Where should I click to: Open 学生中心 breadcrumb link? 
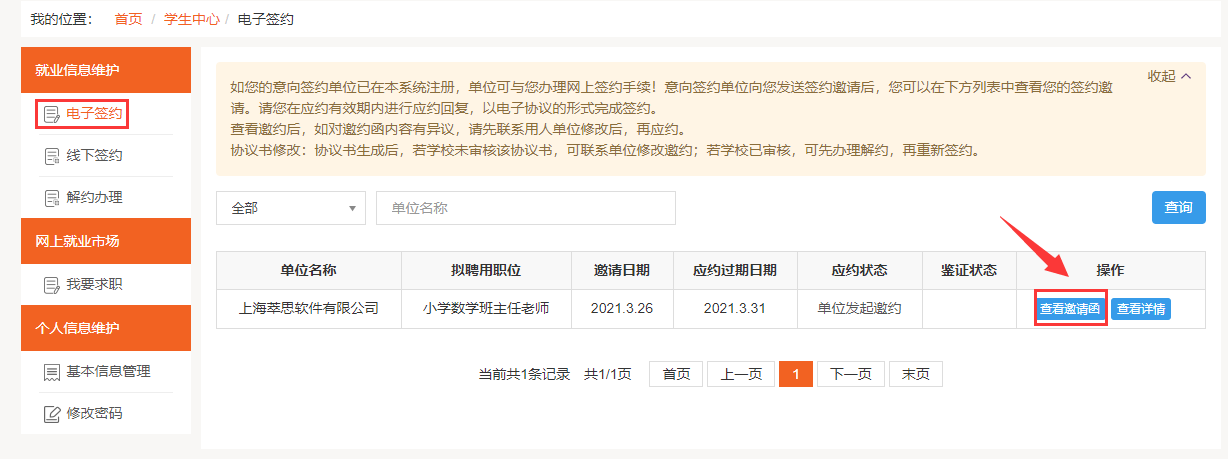tap(191, 19)
